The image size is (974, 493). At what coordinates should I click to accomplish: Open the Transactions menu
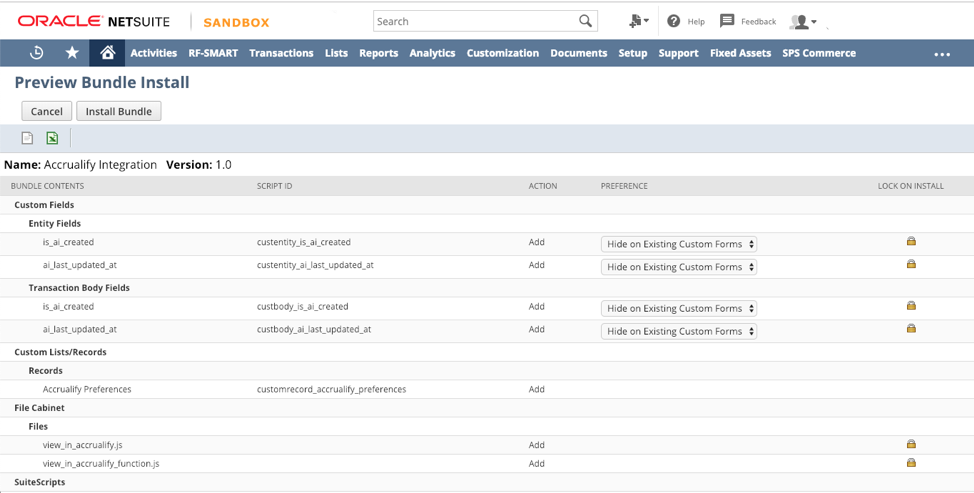[281, 53]
